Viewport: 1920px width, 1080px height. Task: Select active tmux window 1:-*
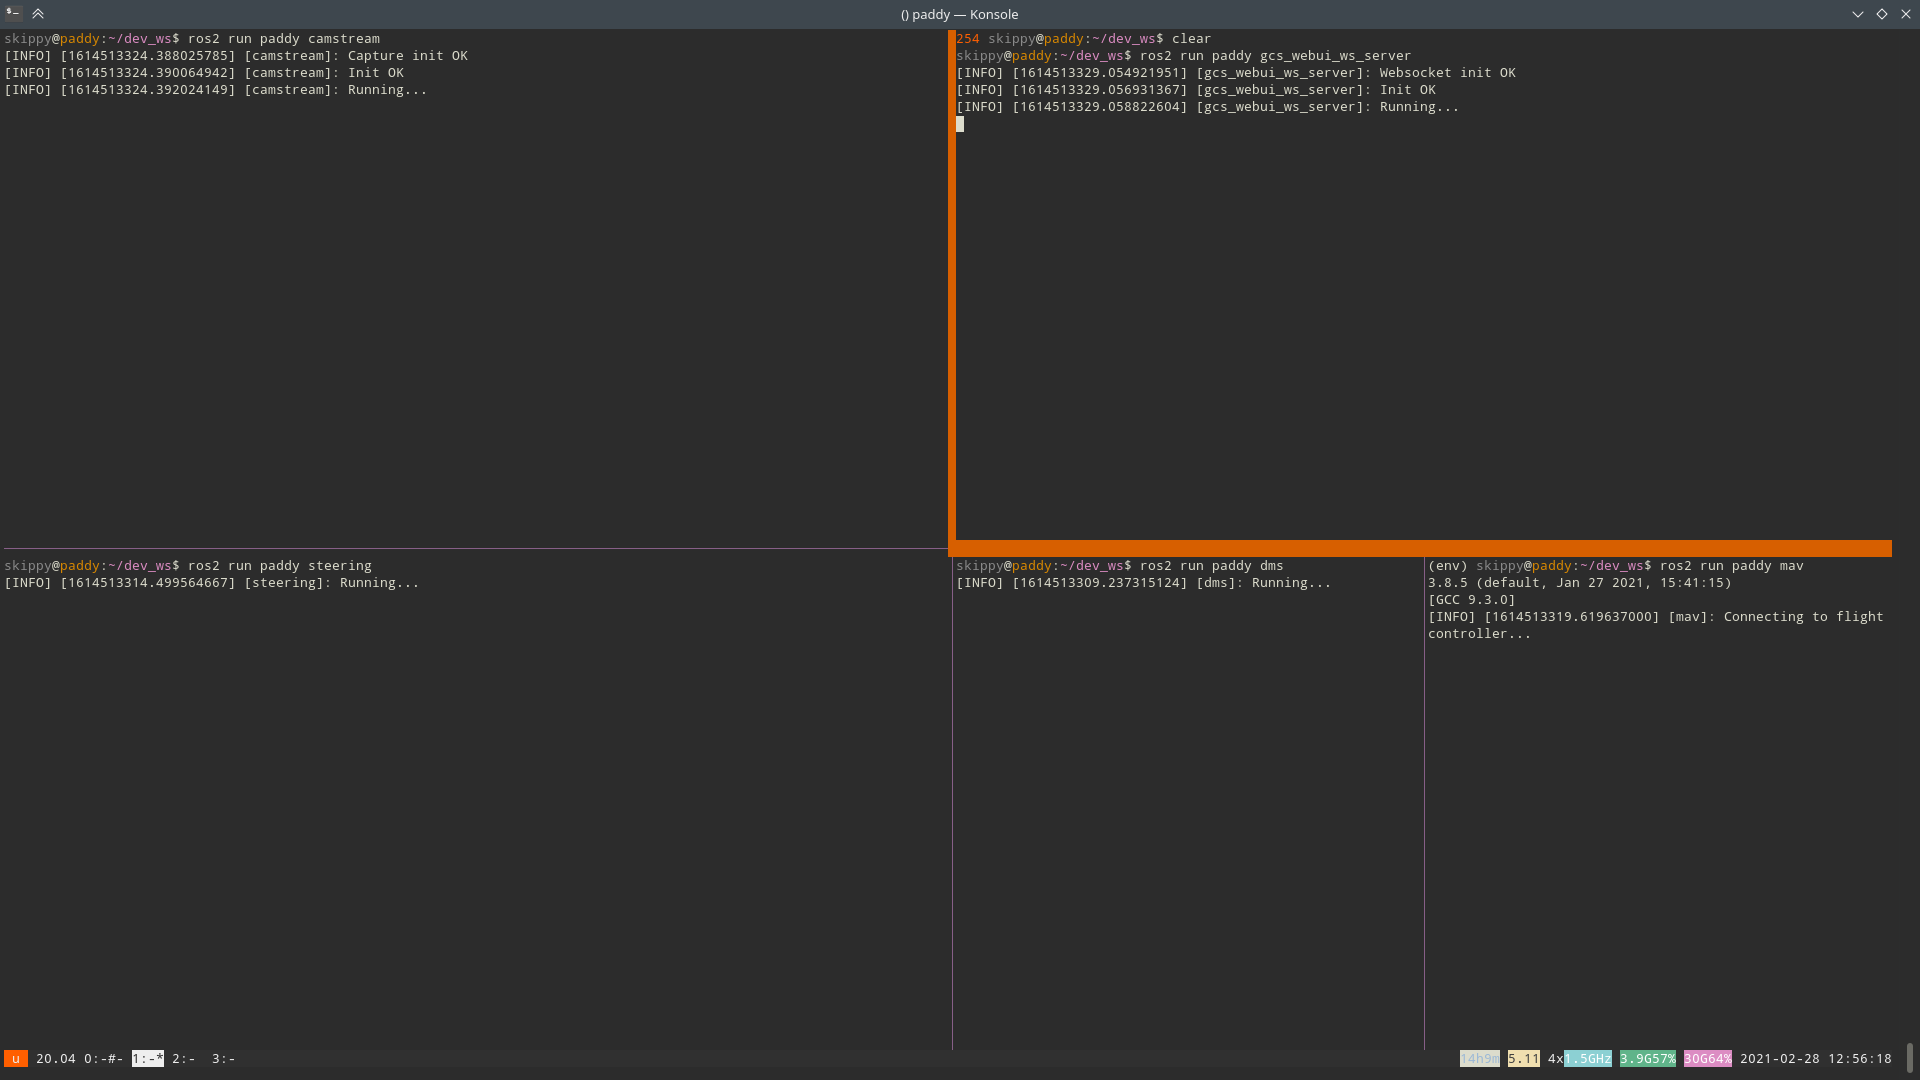pos(148,1059)
